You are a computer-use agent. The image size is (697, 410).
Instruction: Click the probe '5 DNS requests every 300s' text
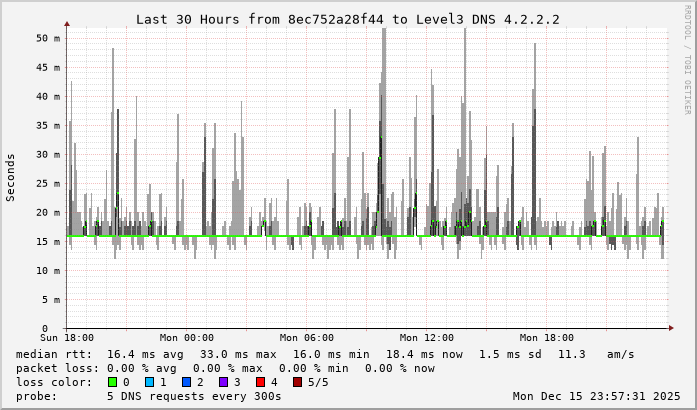194,396
